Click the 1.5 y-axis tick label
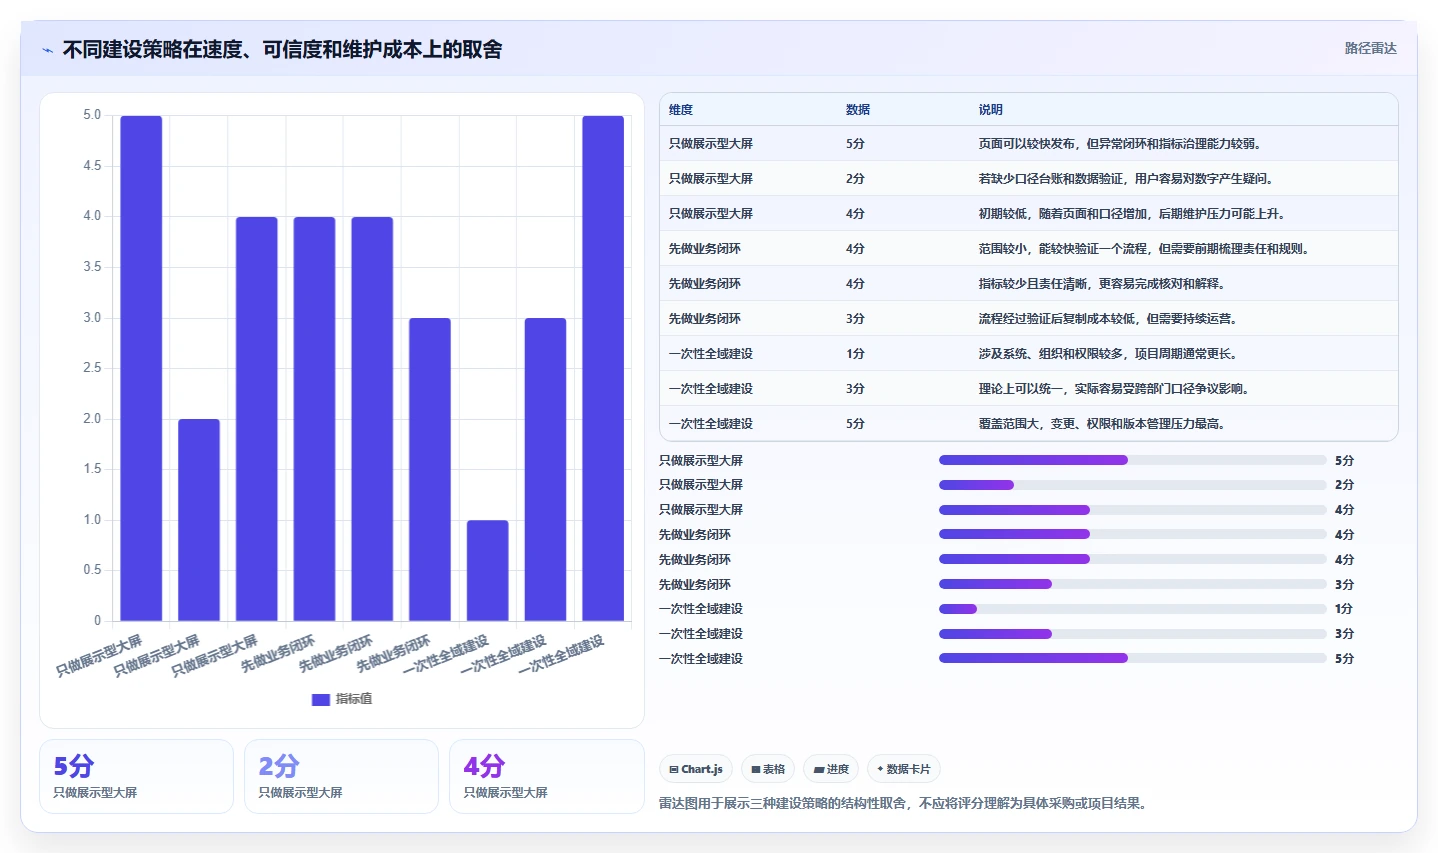The width and height of the screenshot is (1438, 853). (92, 469)
